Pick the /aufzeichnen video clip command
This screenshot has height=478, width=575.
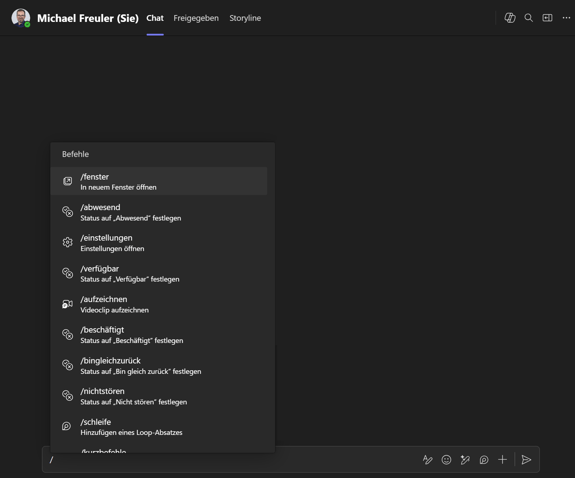[x=159, y=304]
